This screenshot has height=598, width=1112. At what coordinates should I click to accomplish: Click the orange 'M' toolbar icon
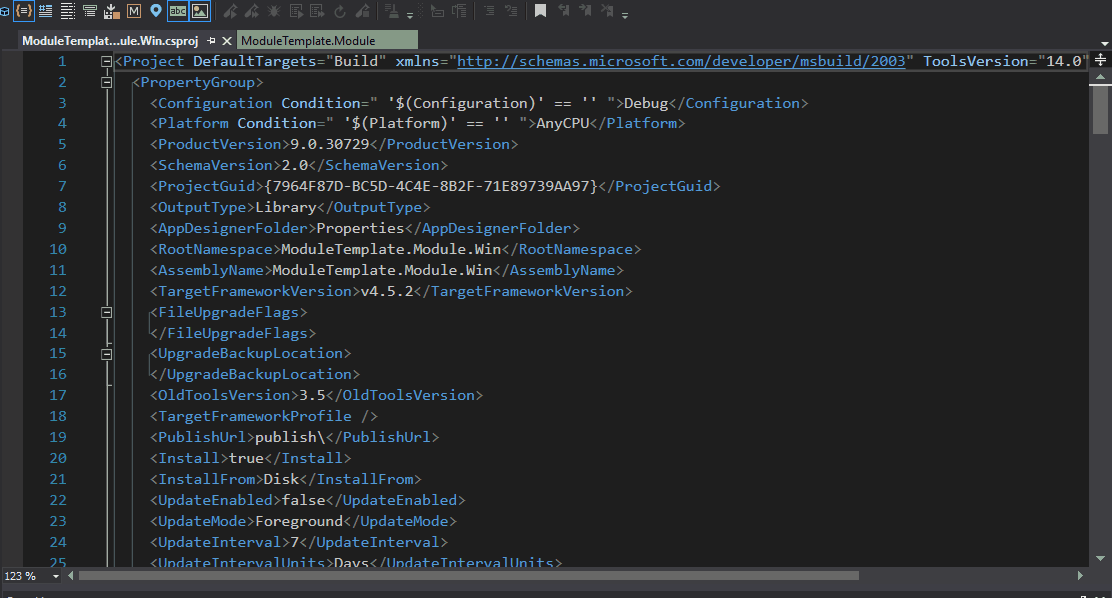coord(134,11)
